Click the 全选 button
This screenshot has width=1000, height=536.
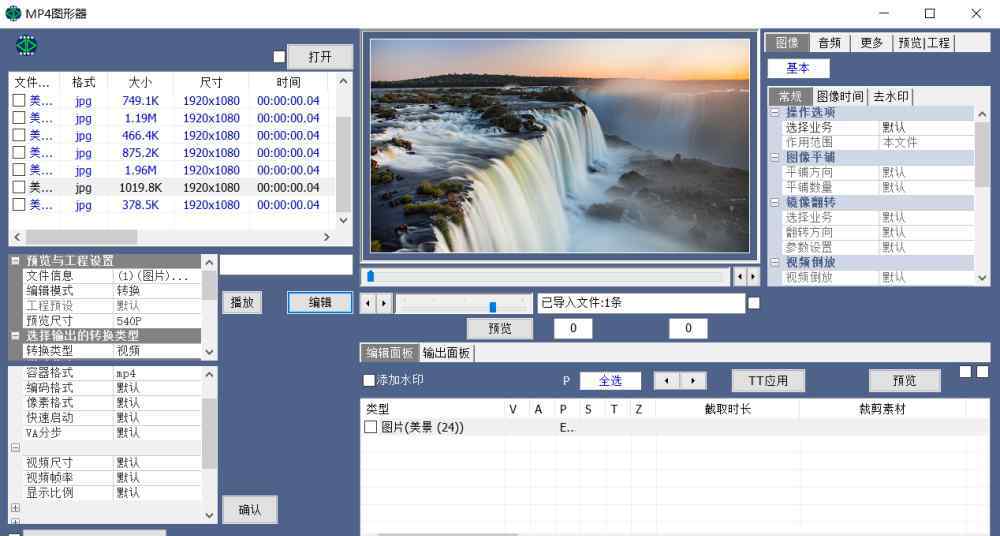point(610,381)
